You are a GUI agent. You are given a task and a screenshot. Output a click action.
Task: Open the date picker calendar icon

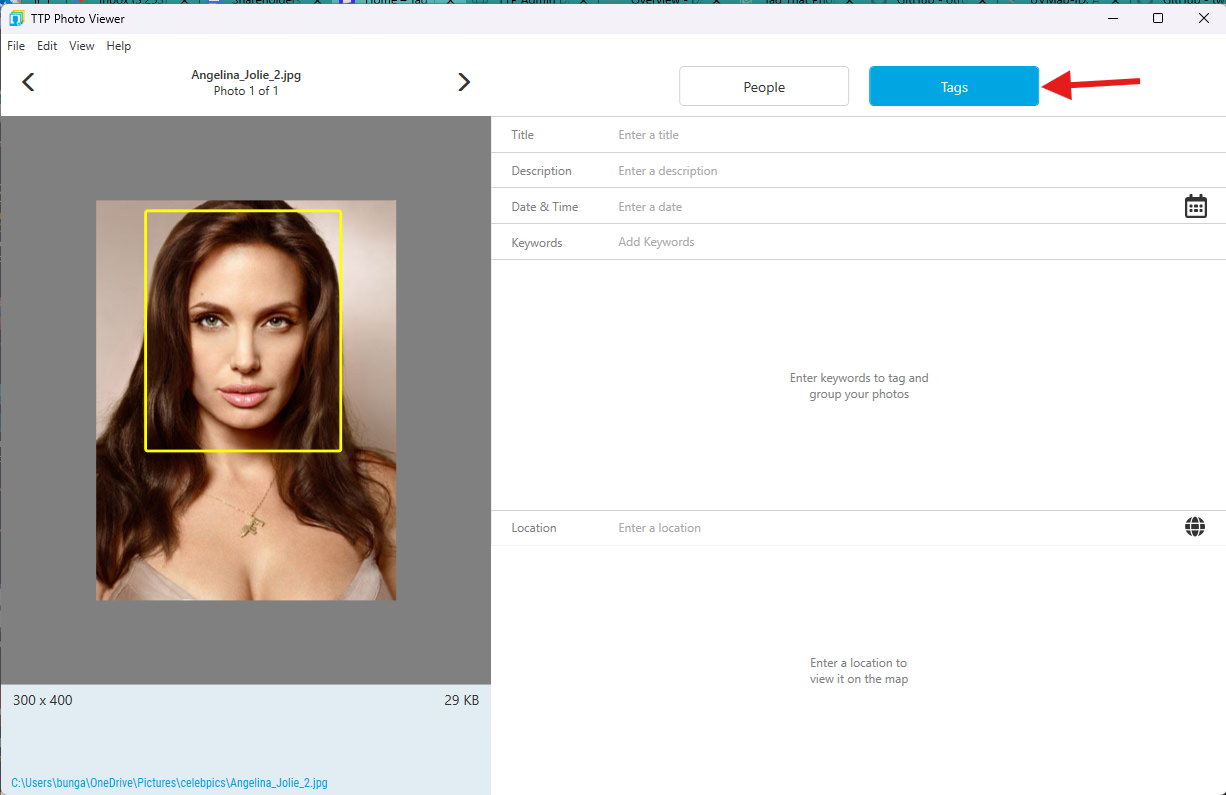tap(1195, 206)
